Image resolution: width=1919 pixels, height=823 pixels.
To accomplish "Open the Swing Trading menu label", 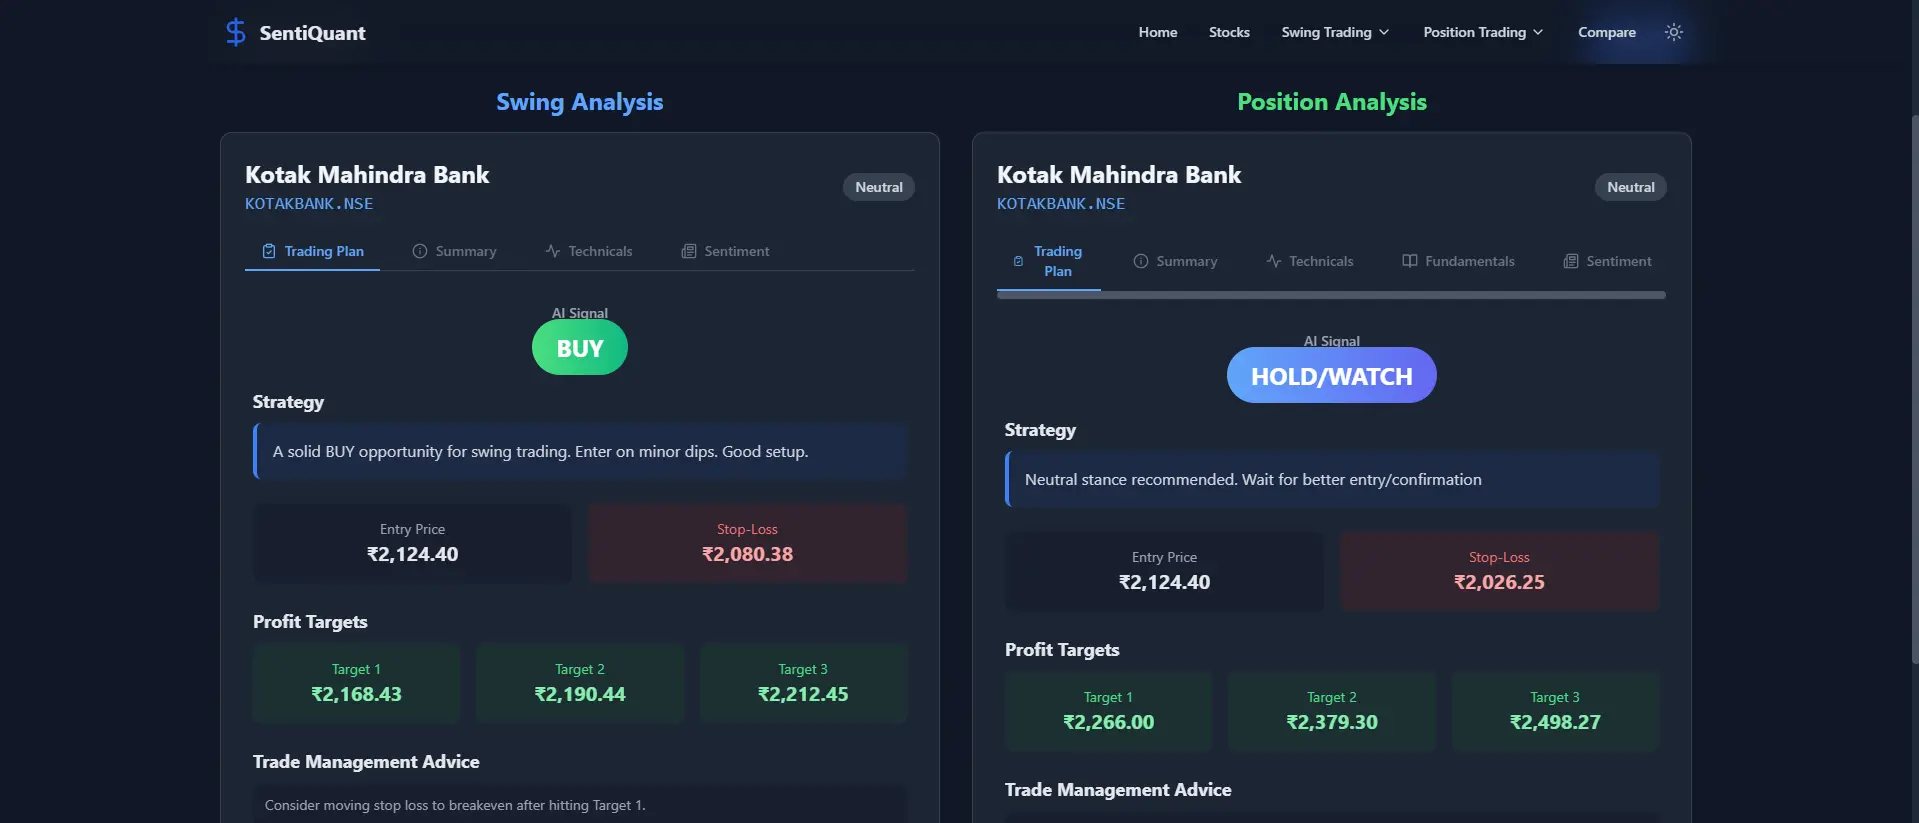I will tap(1326, 32).
